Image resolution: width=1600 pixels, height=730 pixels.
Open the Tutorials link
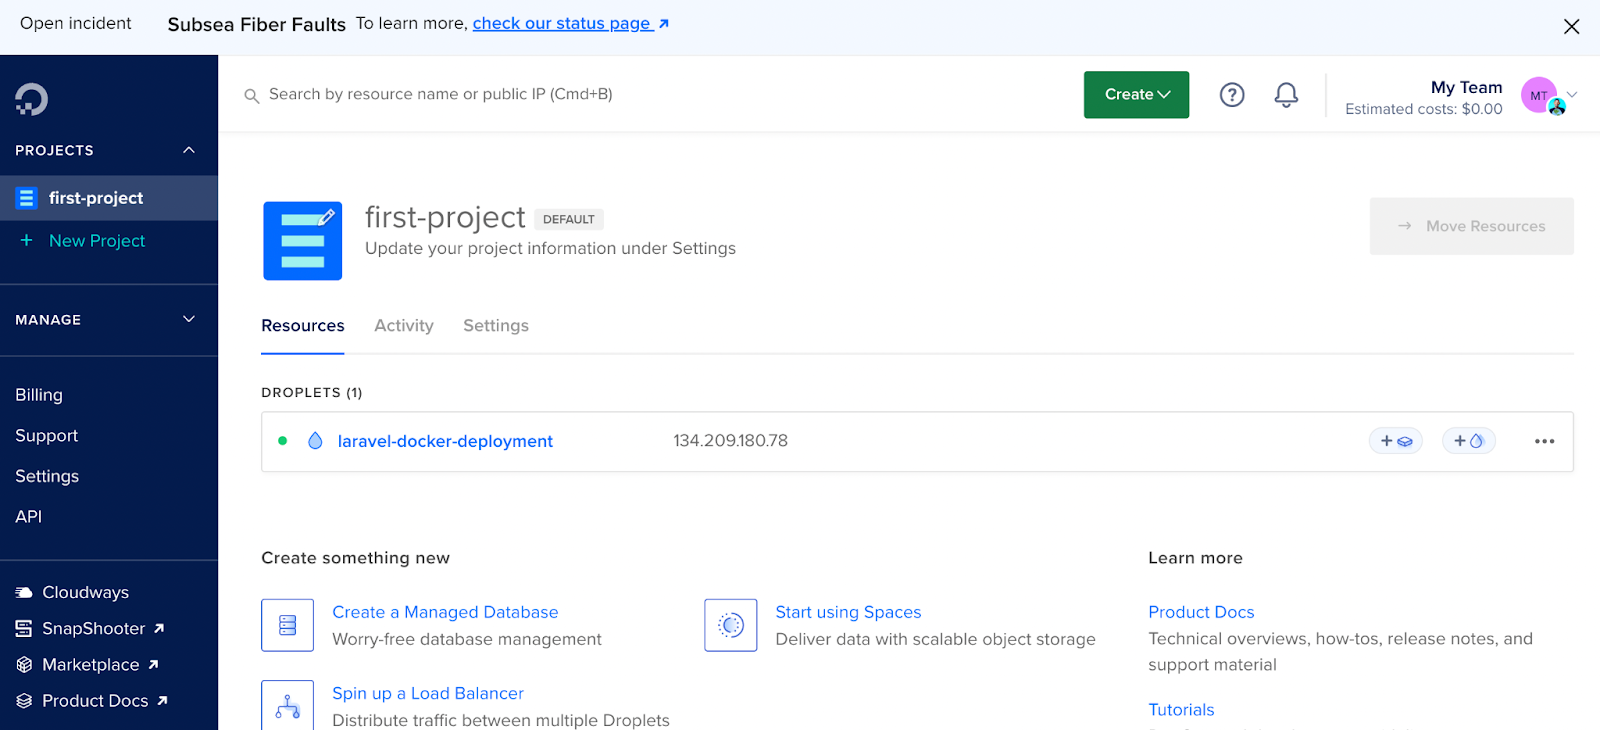[1181, 710]
